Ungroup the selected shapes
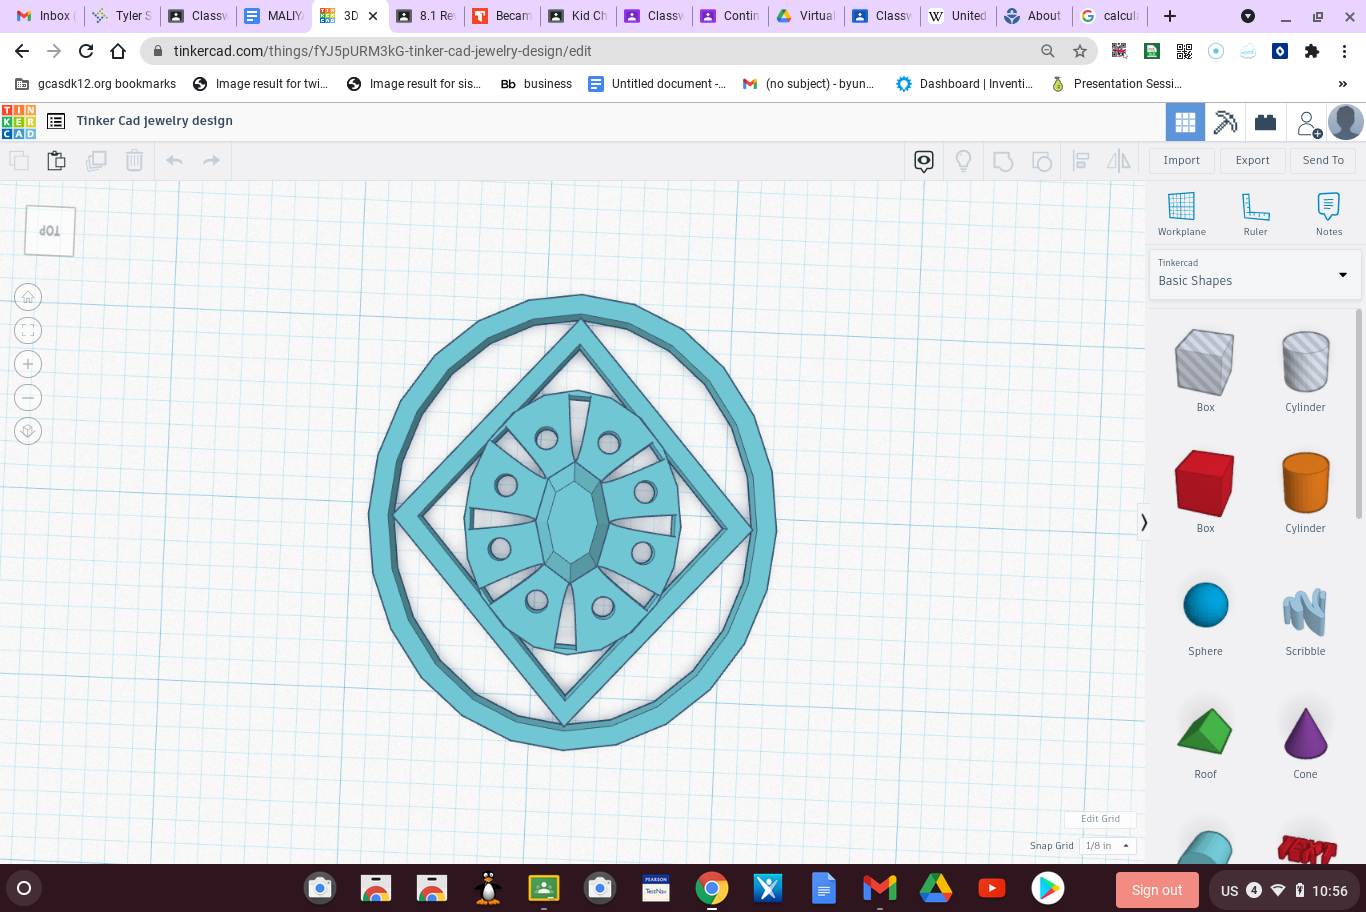 coord(1042,161)
